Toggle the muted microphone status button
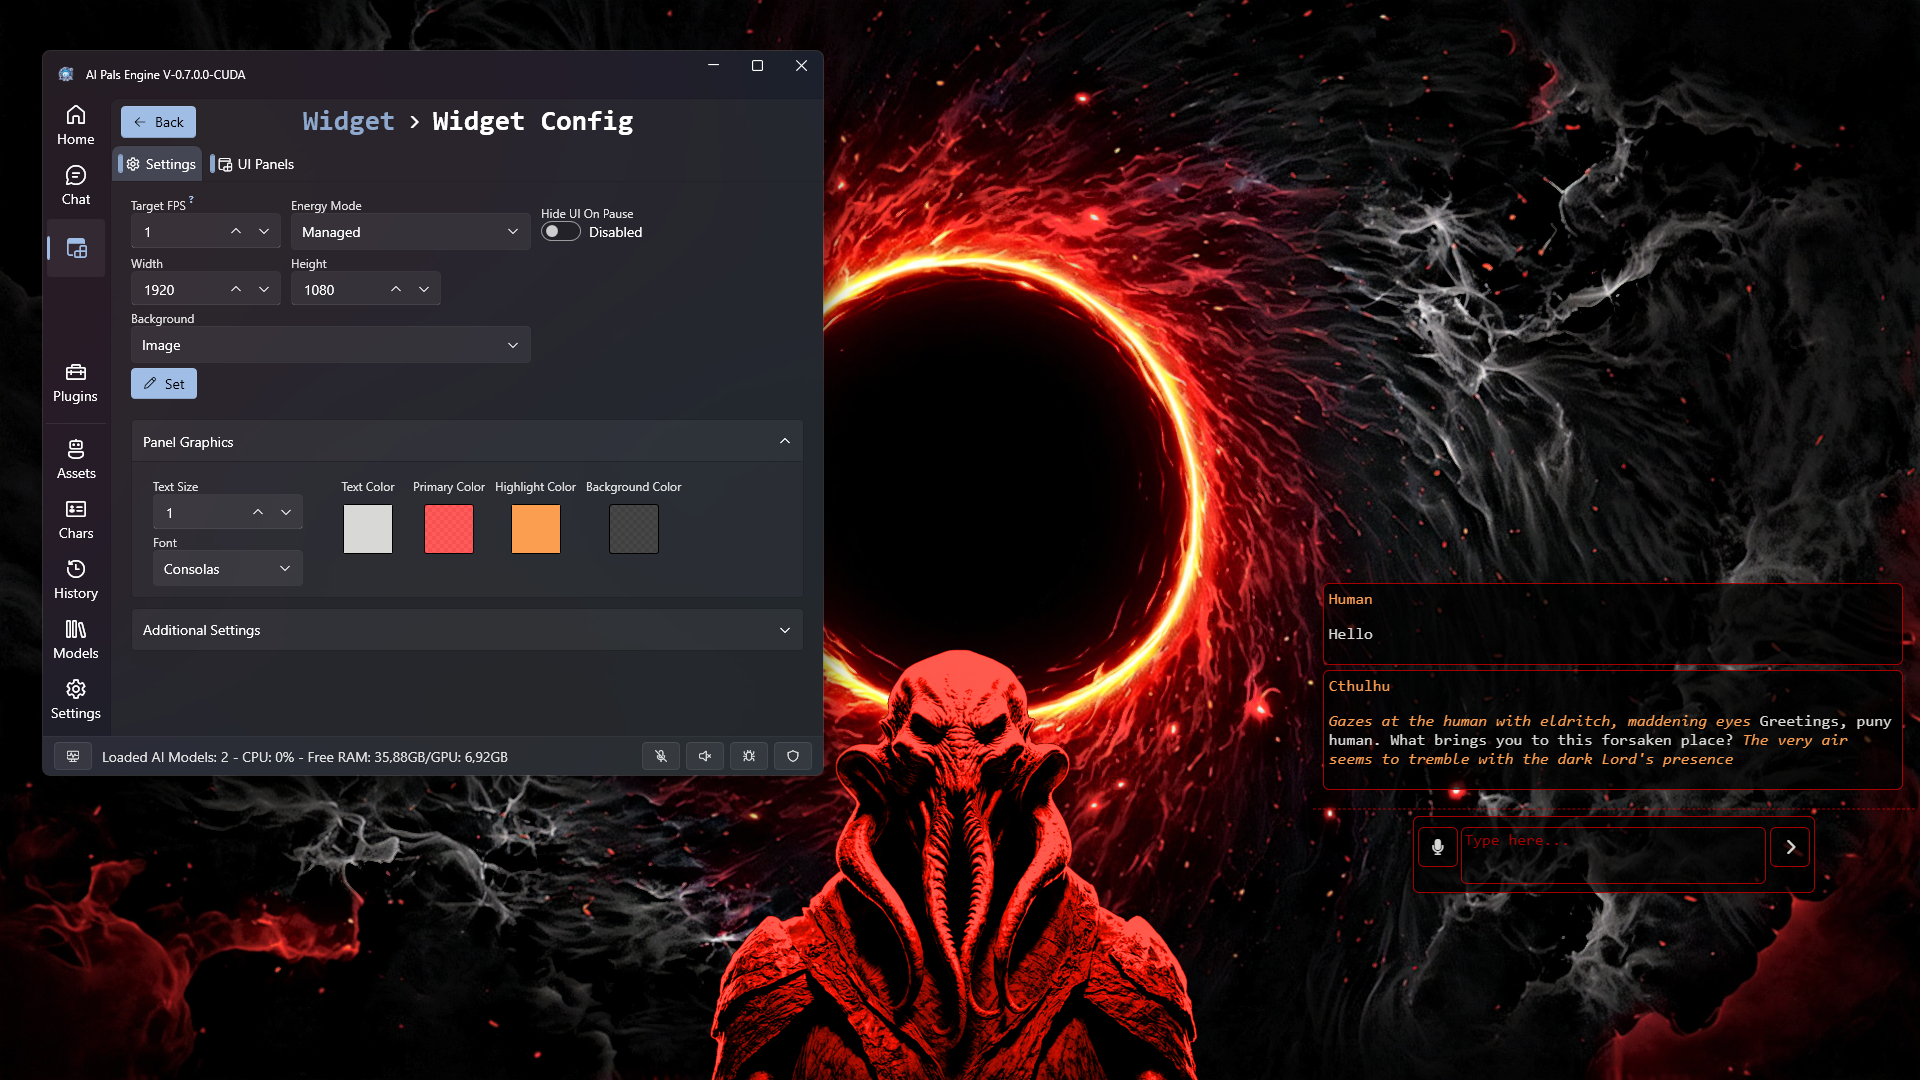1920x1080 pixels. click(661, 757)
